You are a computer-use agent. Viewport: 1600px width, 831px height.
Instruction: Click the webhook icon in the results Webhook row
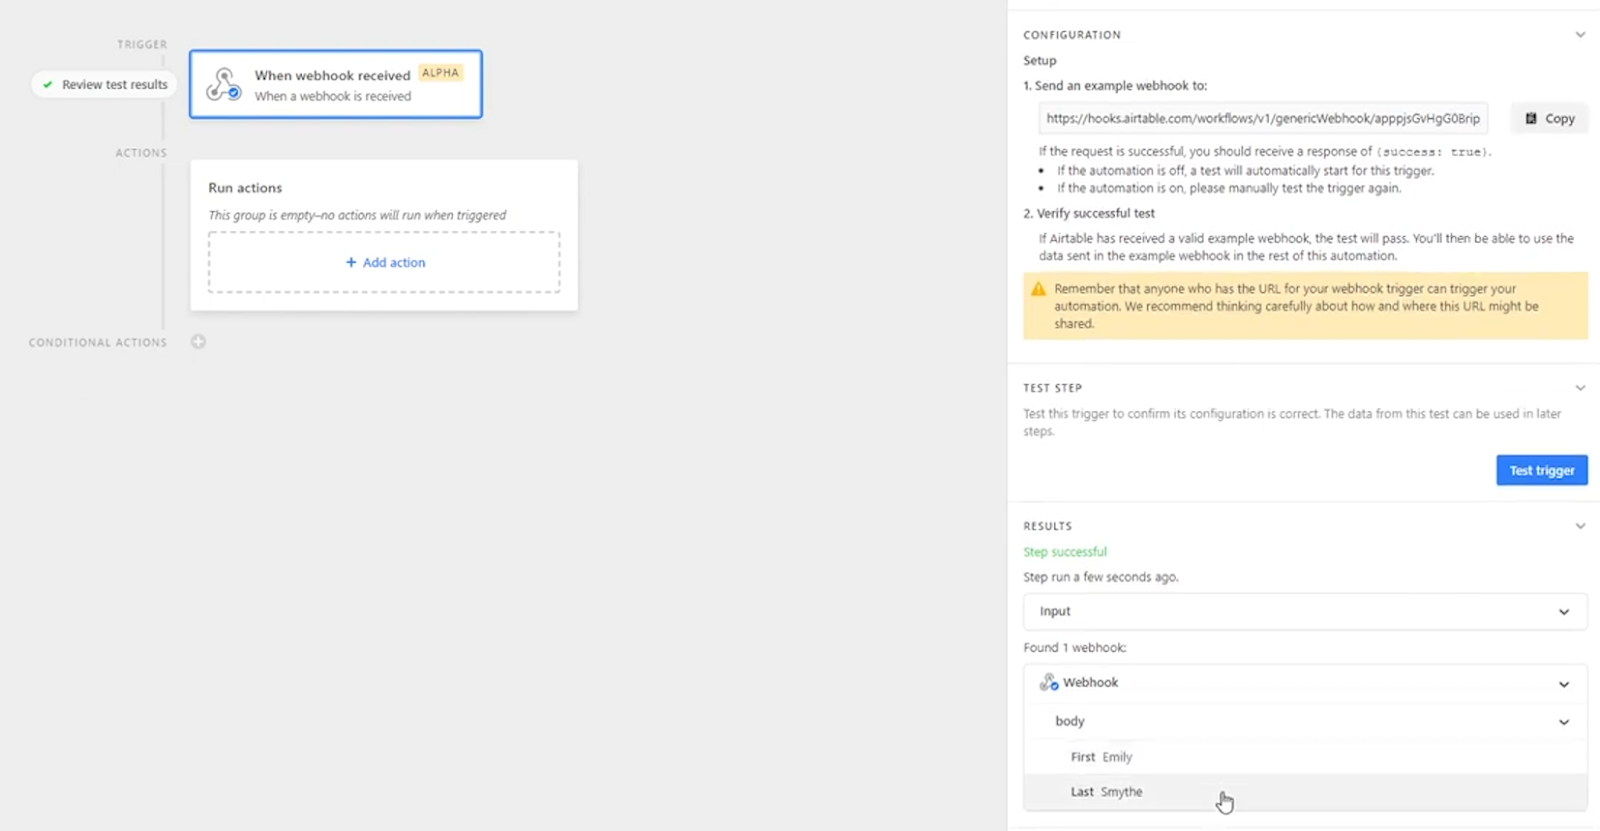1048,682
